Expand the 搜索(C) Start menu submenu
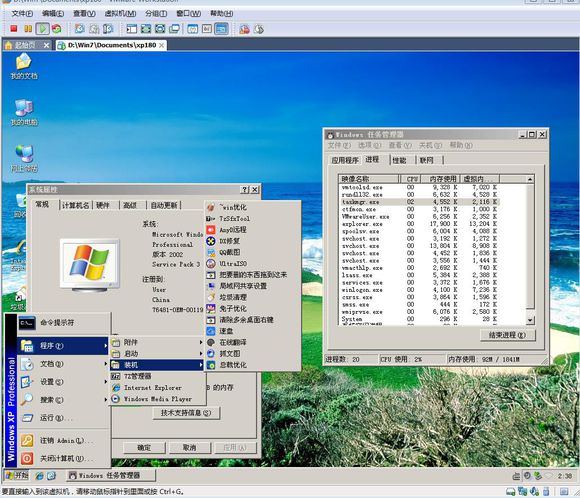 coord(63,400)
